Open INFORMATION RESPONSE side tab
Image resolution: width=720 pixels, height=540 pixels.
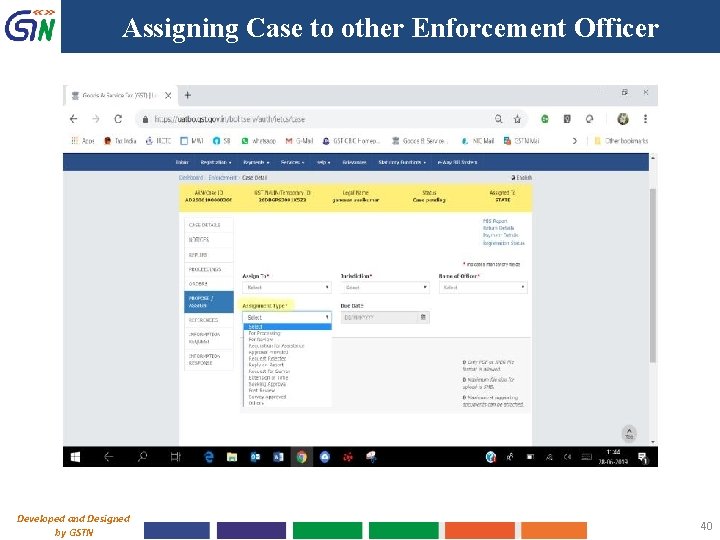[x=208, y=359]
